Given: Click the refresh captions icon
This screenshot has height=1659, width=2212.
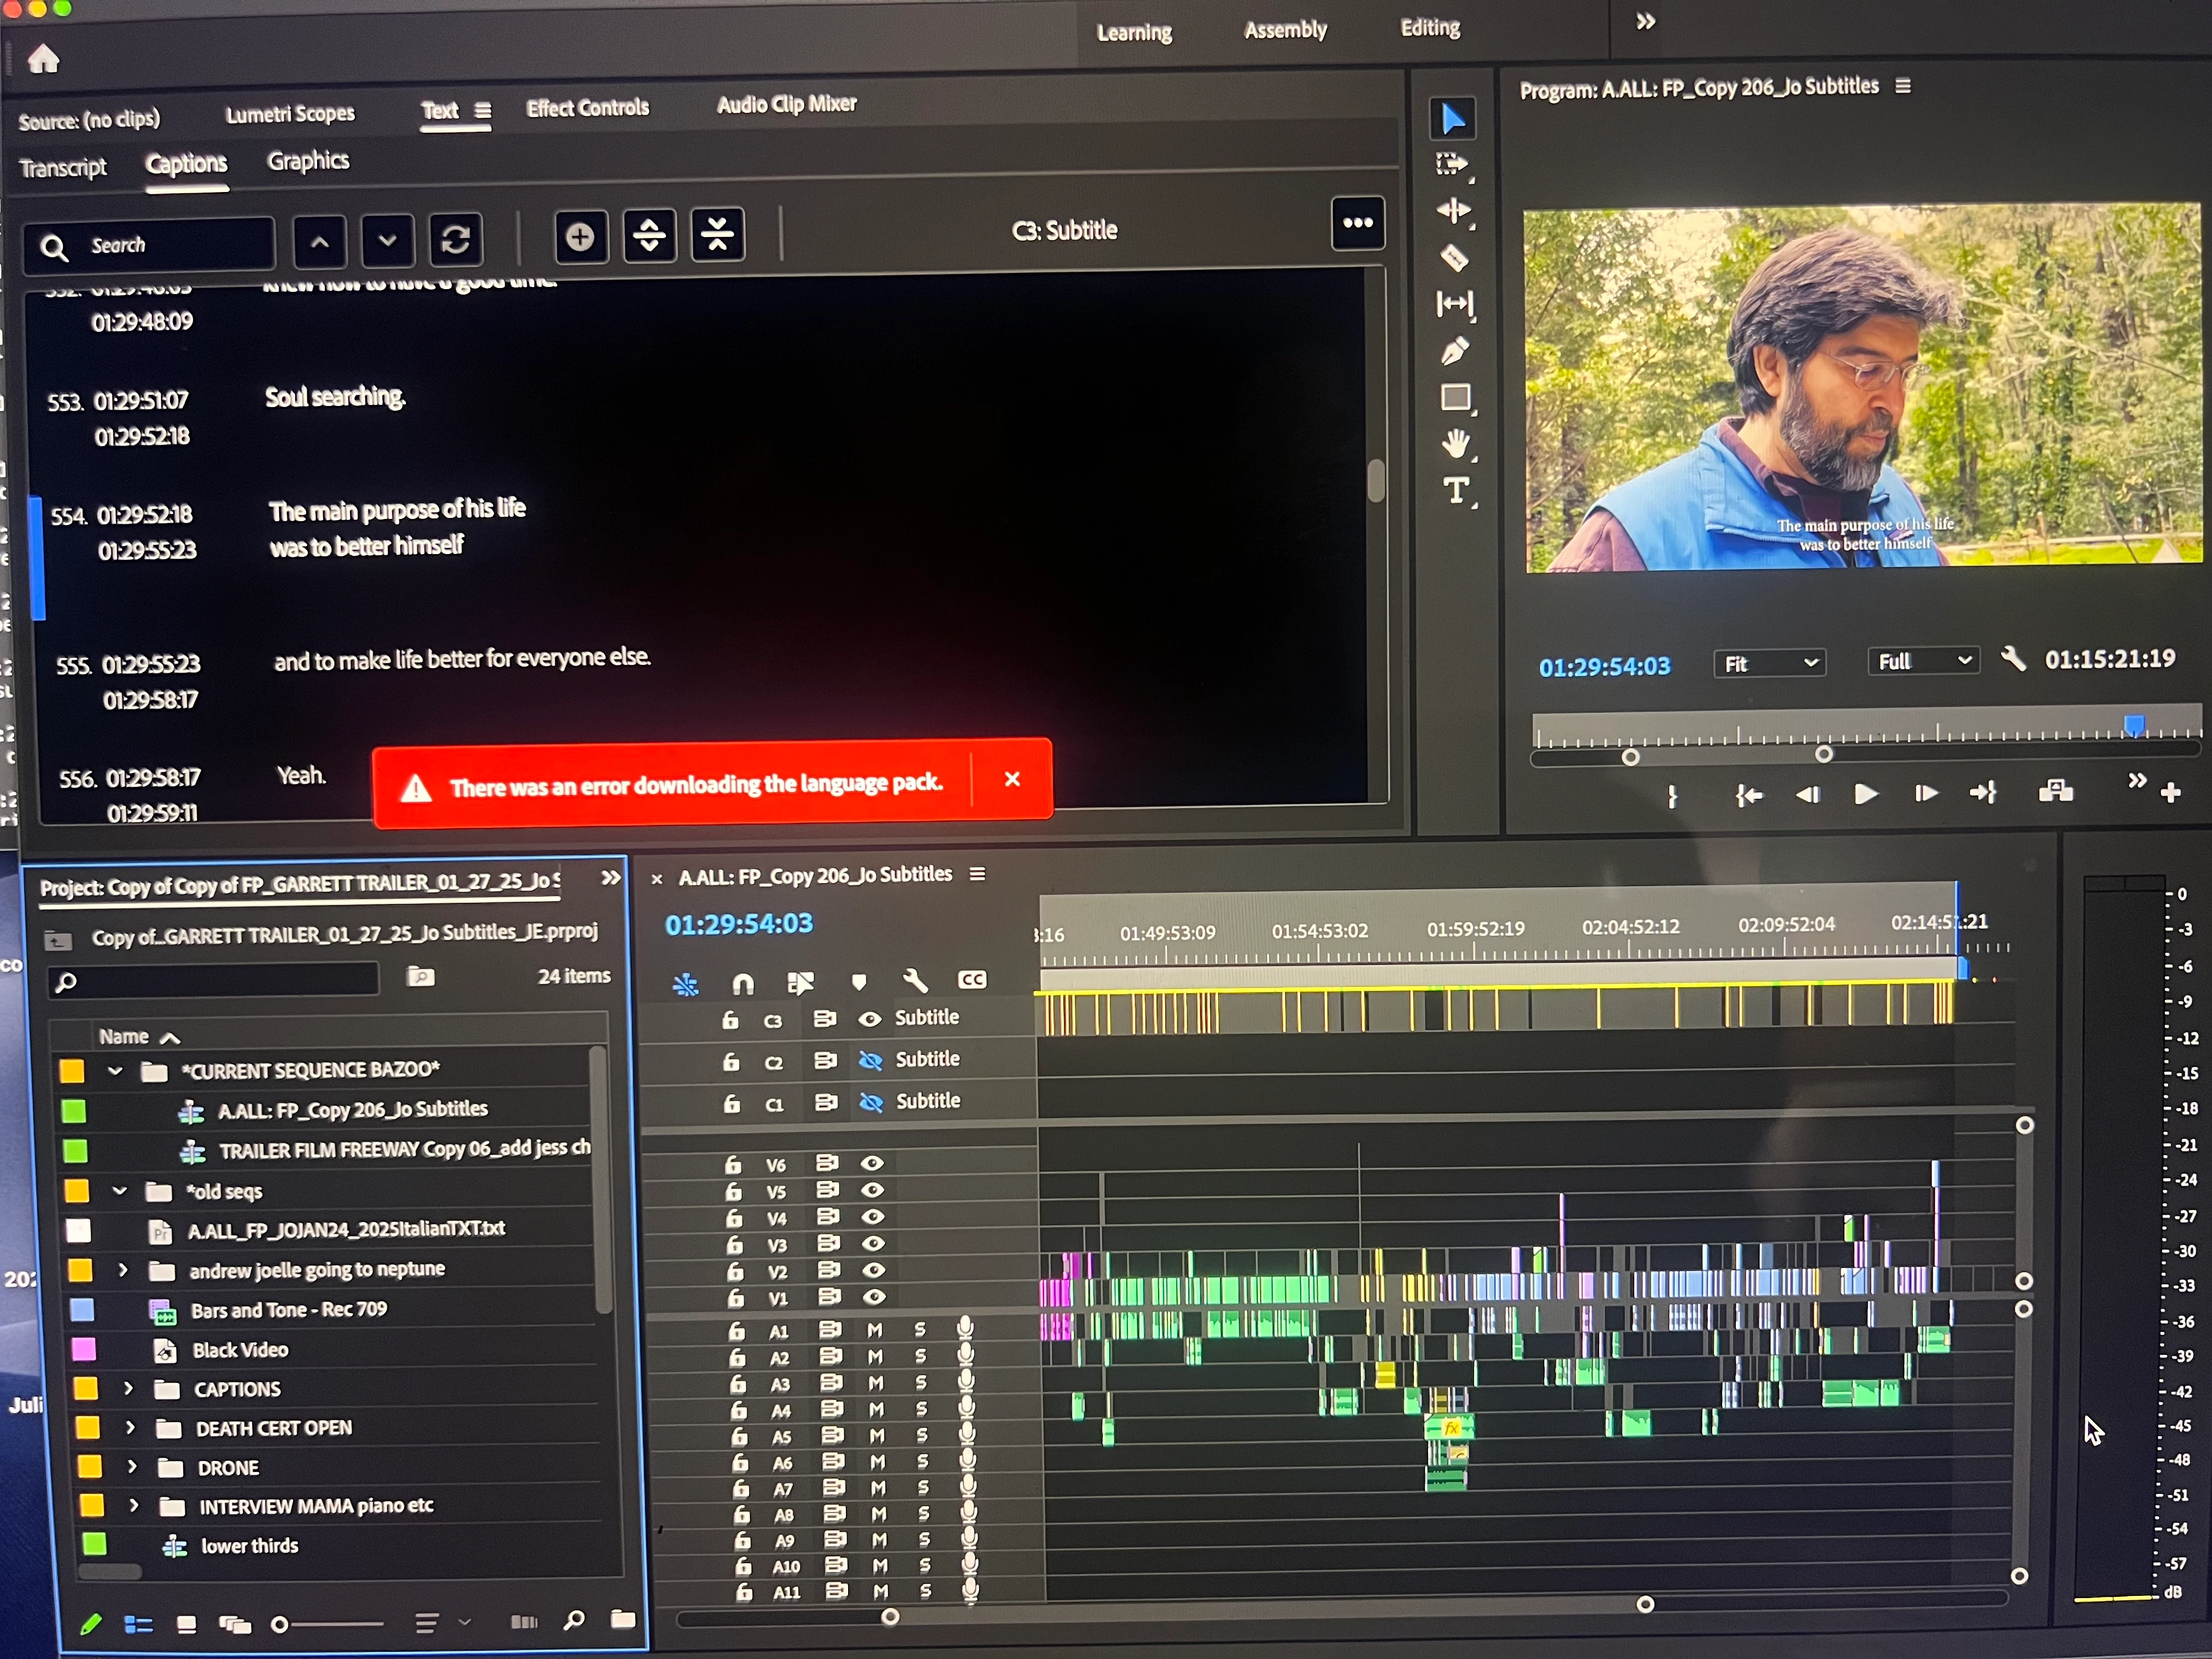Looking at the screenshot, I should tap(456, 240).
